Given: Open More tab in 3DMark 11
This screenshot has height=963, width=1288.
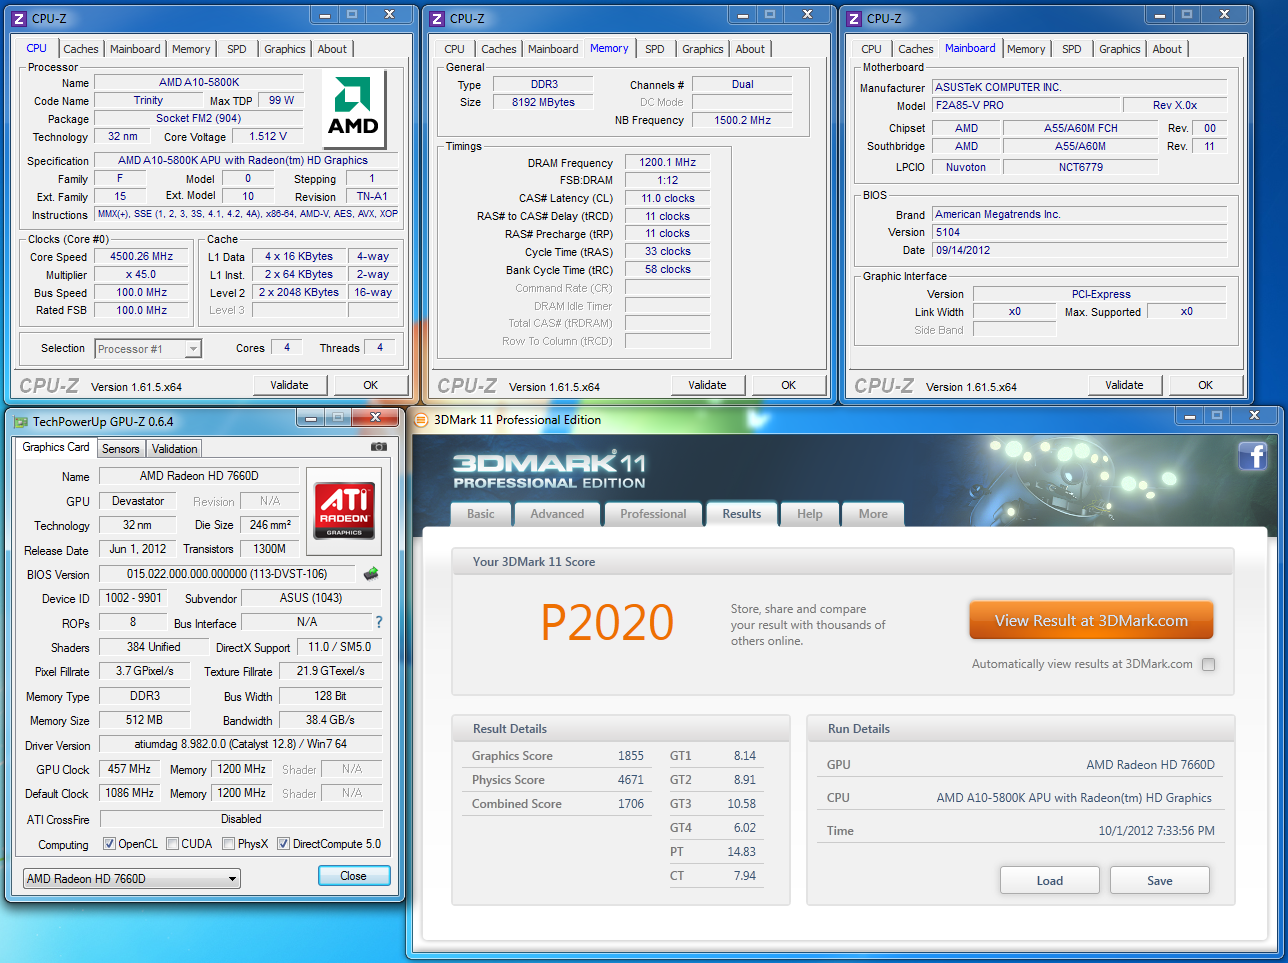Looking at the screenshot, I should pyautogui.click(x=873, y=514).
